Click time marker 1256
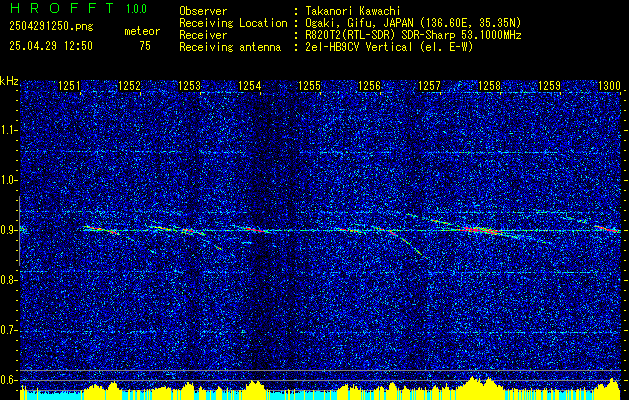Screen dimensions: 629x400 click(369, 86)
